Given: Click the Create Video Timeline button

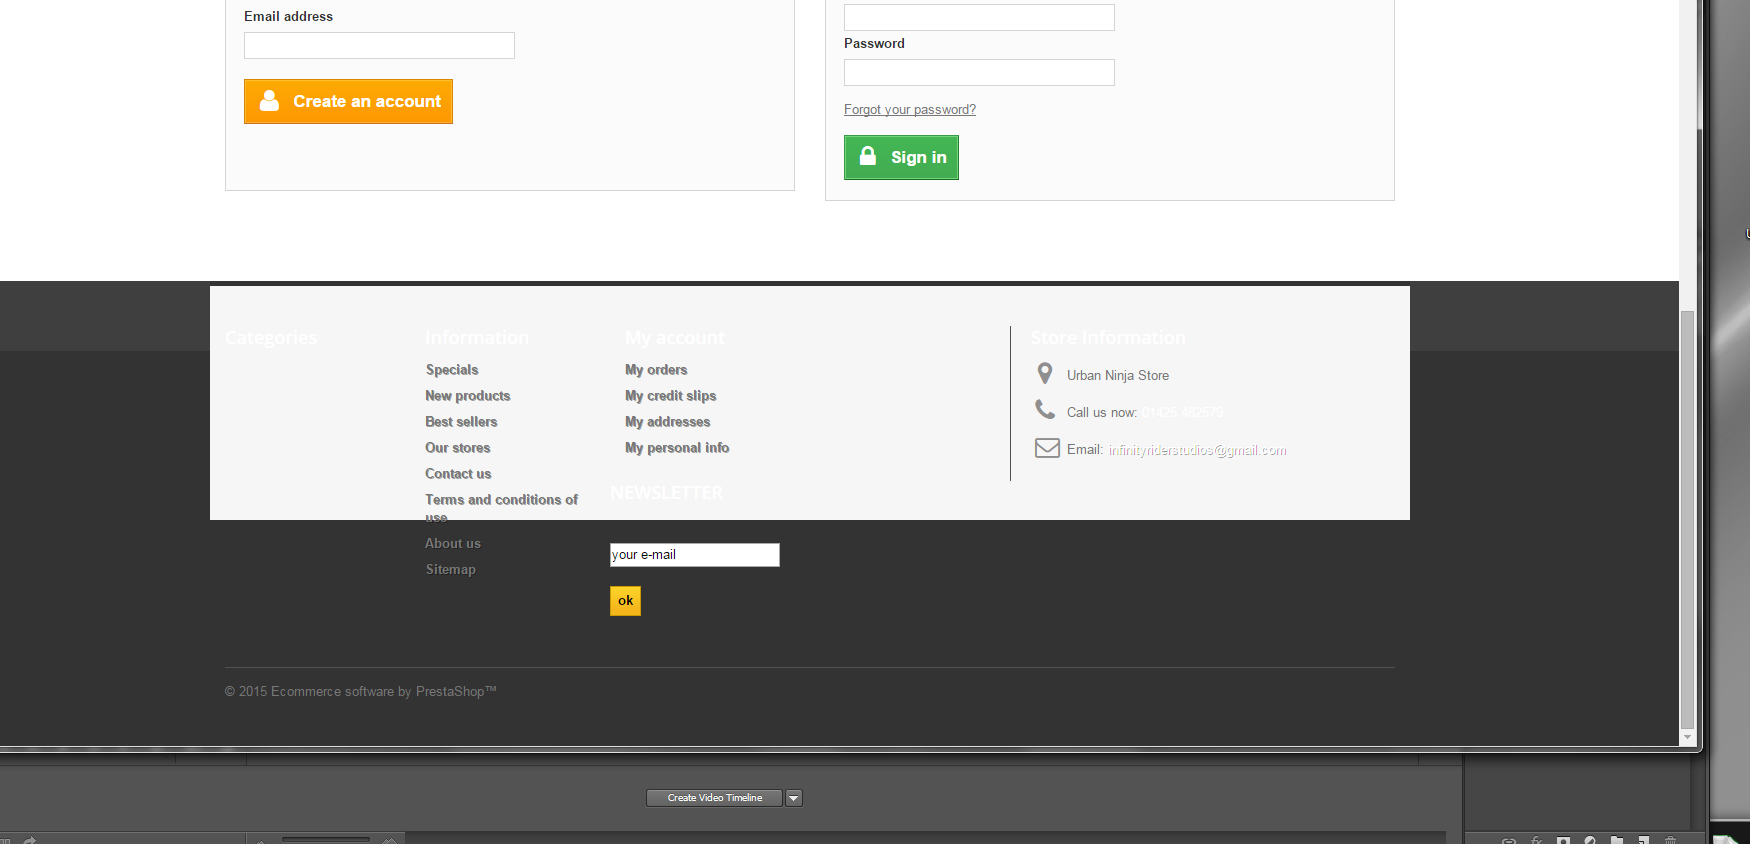Looking at the screenshot, I should click(714, 798).
